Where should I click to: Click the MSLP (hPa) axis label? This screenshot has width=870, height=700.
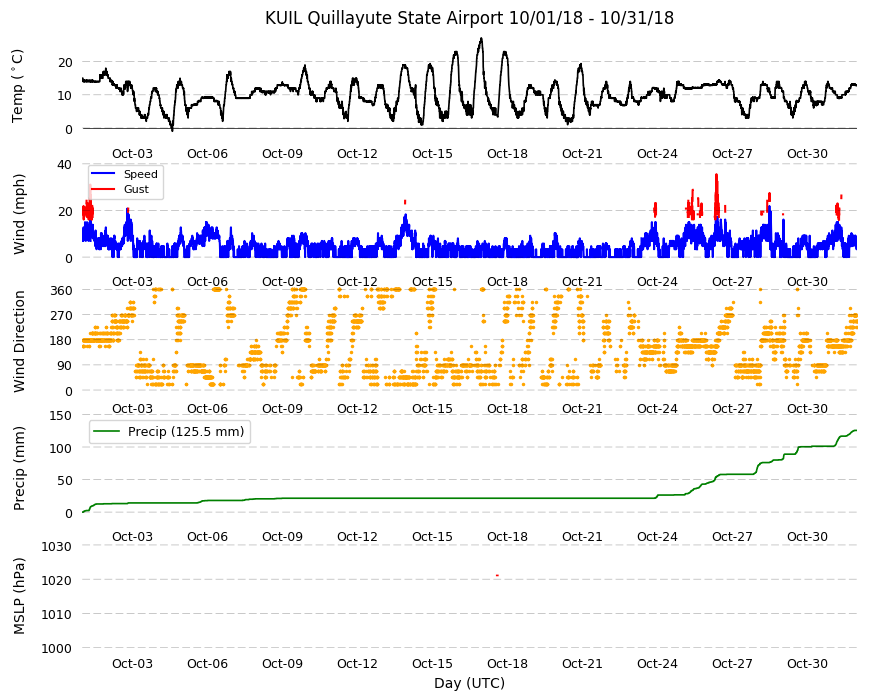pos(19,596)
